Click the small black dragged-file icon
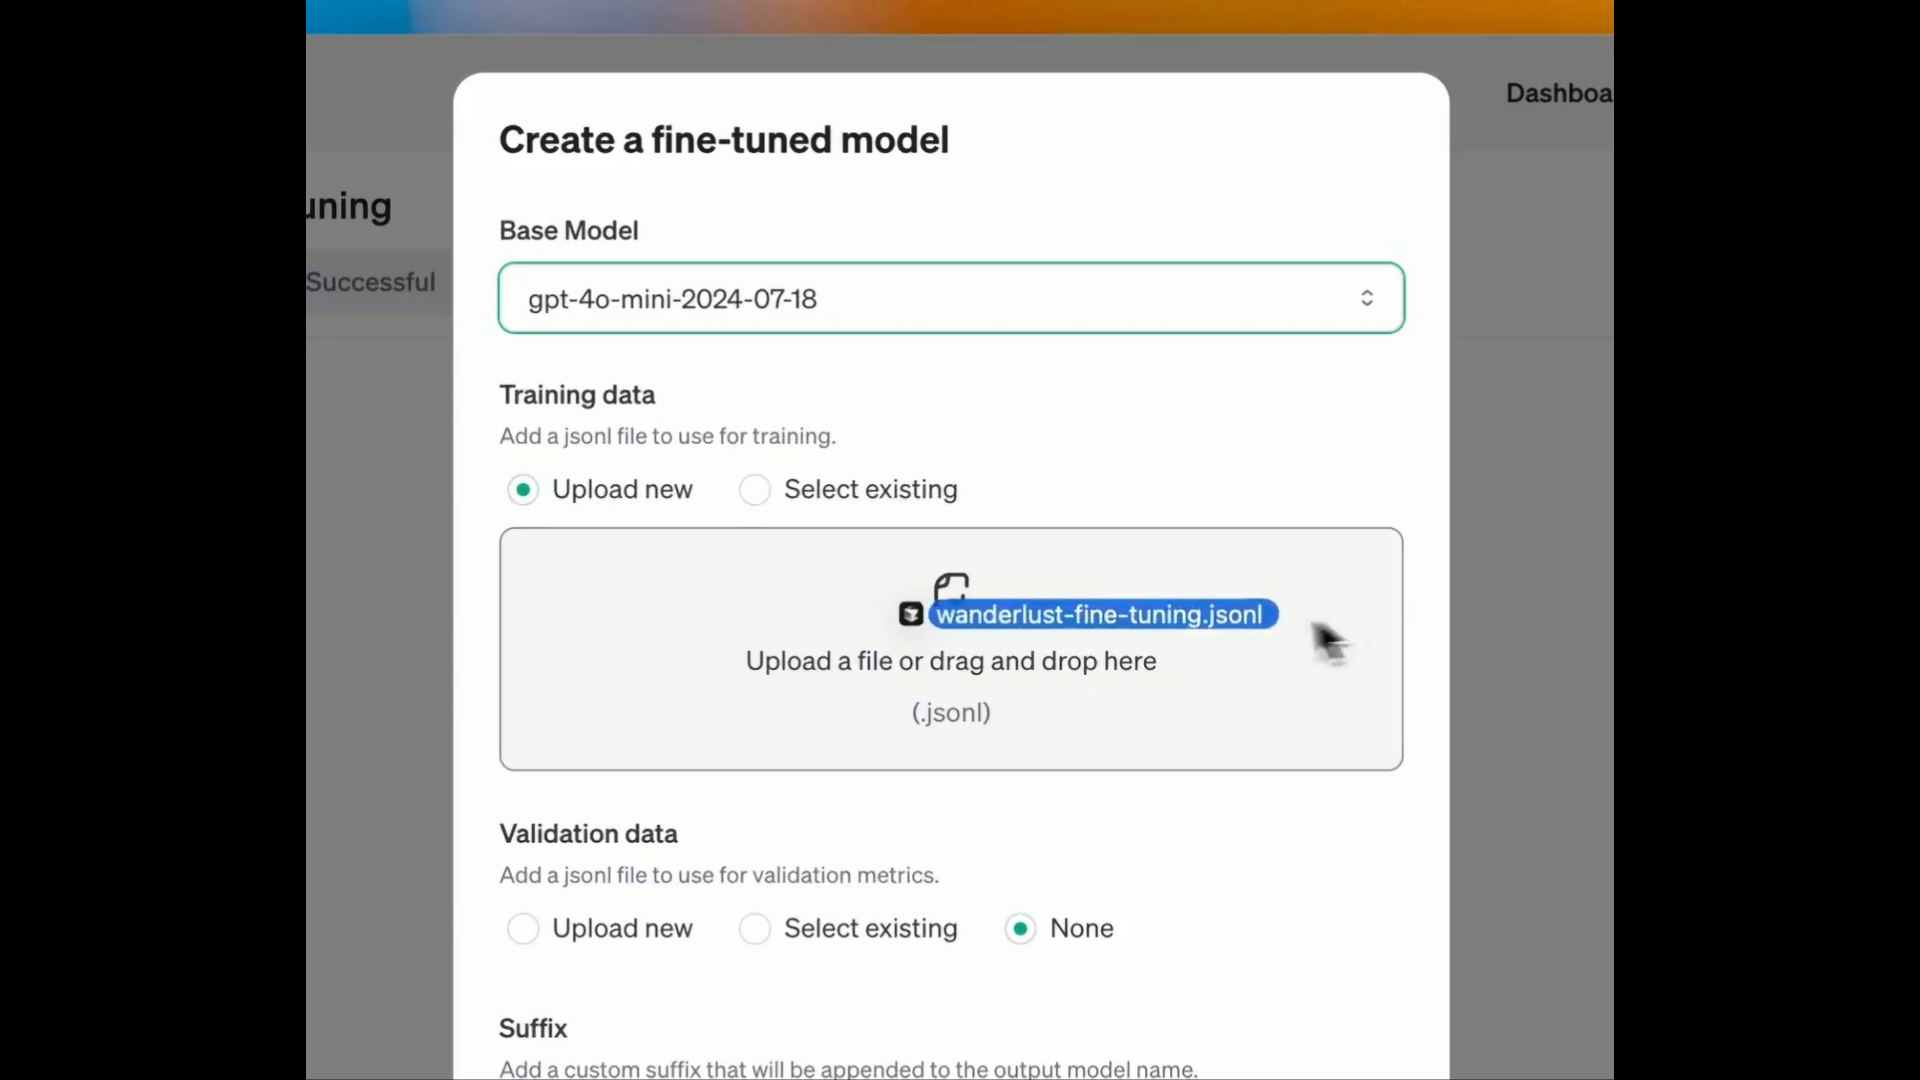Image resolution: width=1920 pixels, height=1080 pixels. pyautogui.click(x=911, y=614)
